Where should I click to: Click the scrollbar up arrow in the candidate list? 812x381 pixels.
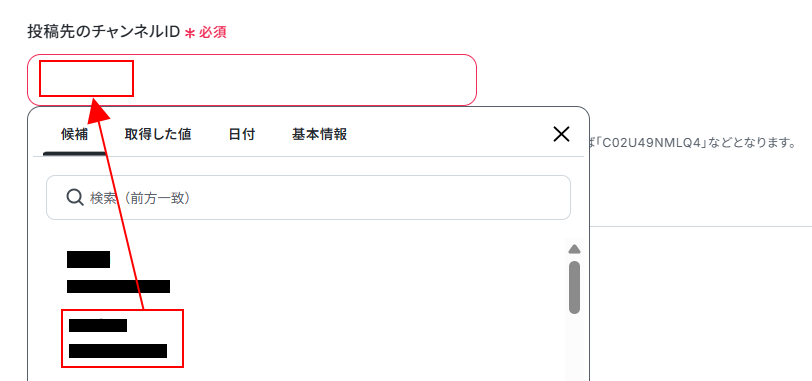tap(574, 250)
